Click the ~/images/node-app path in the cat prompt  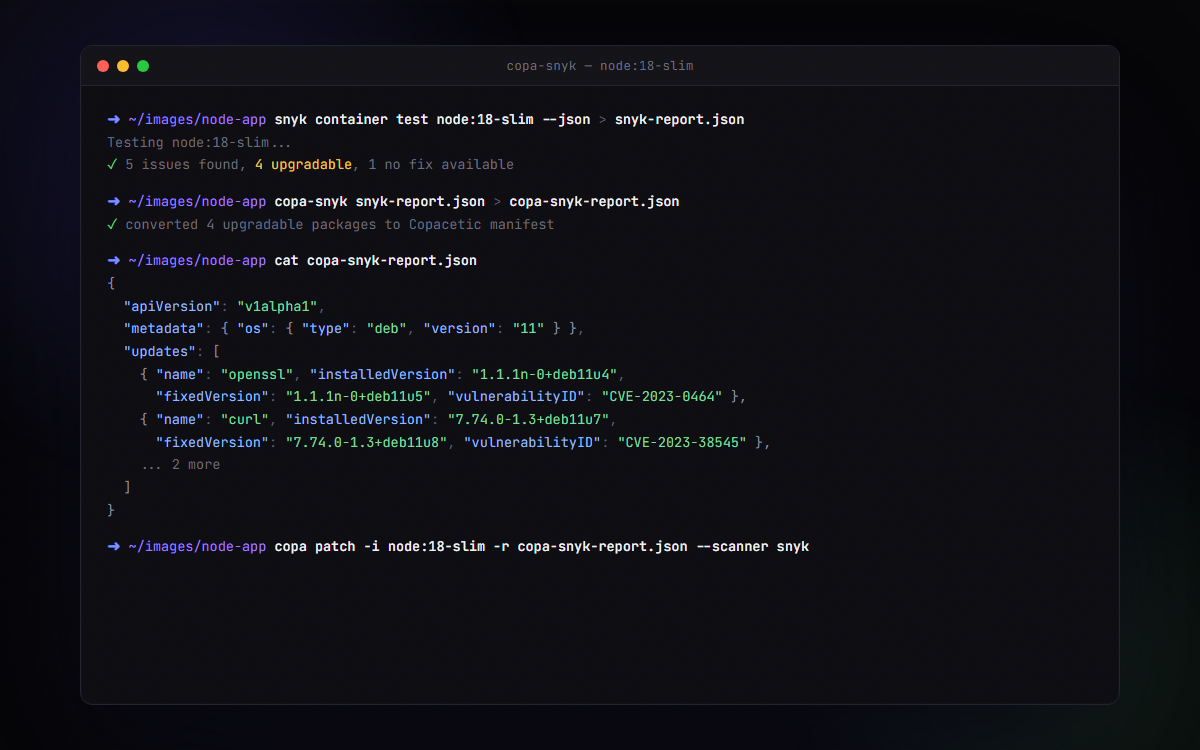(198, 261)
